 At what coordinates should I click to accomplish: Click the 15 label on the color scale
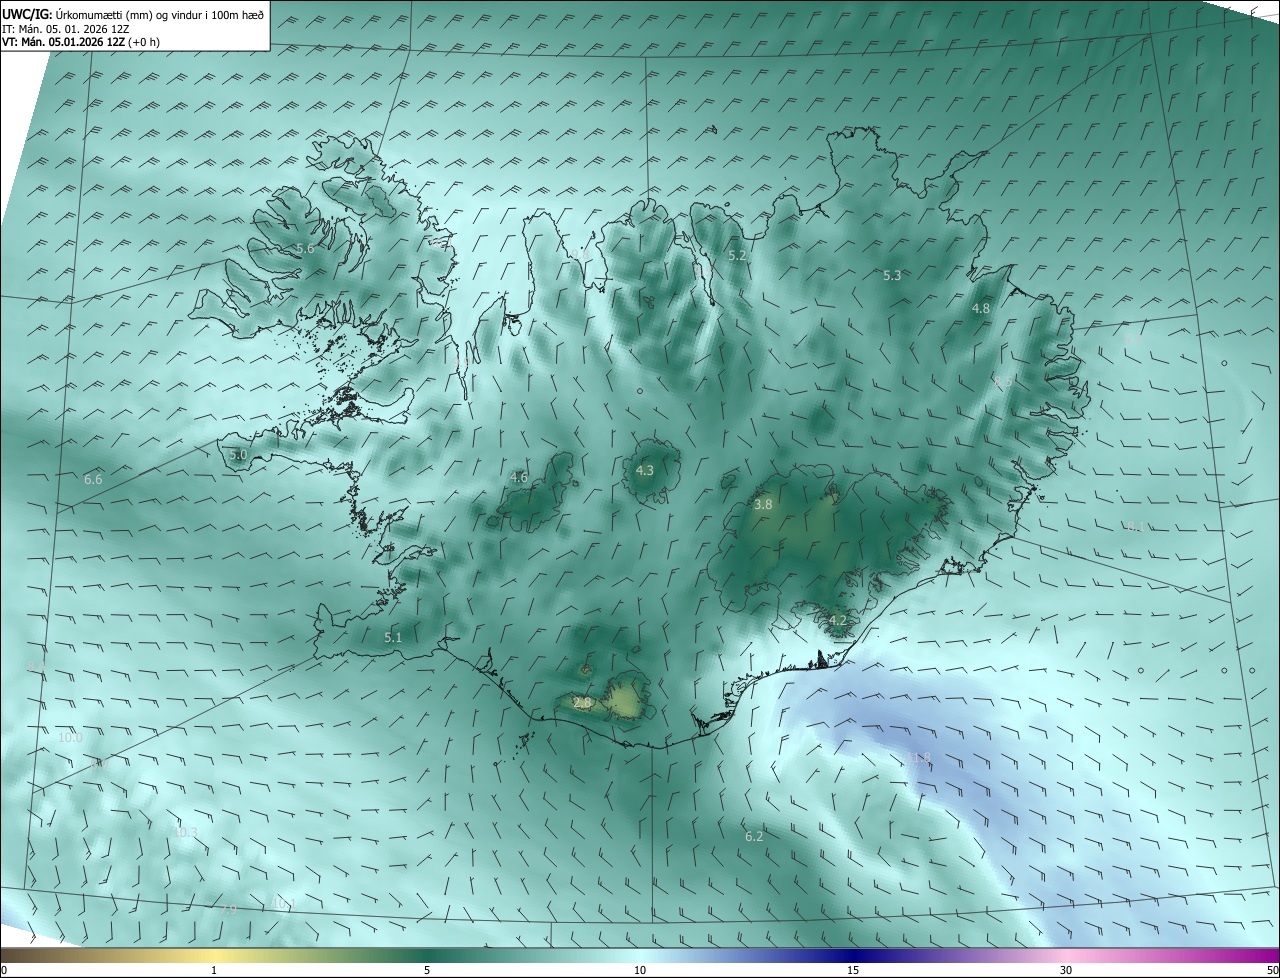click(x=853, y=970)
